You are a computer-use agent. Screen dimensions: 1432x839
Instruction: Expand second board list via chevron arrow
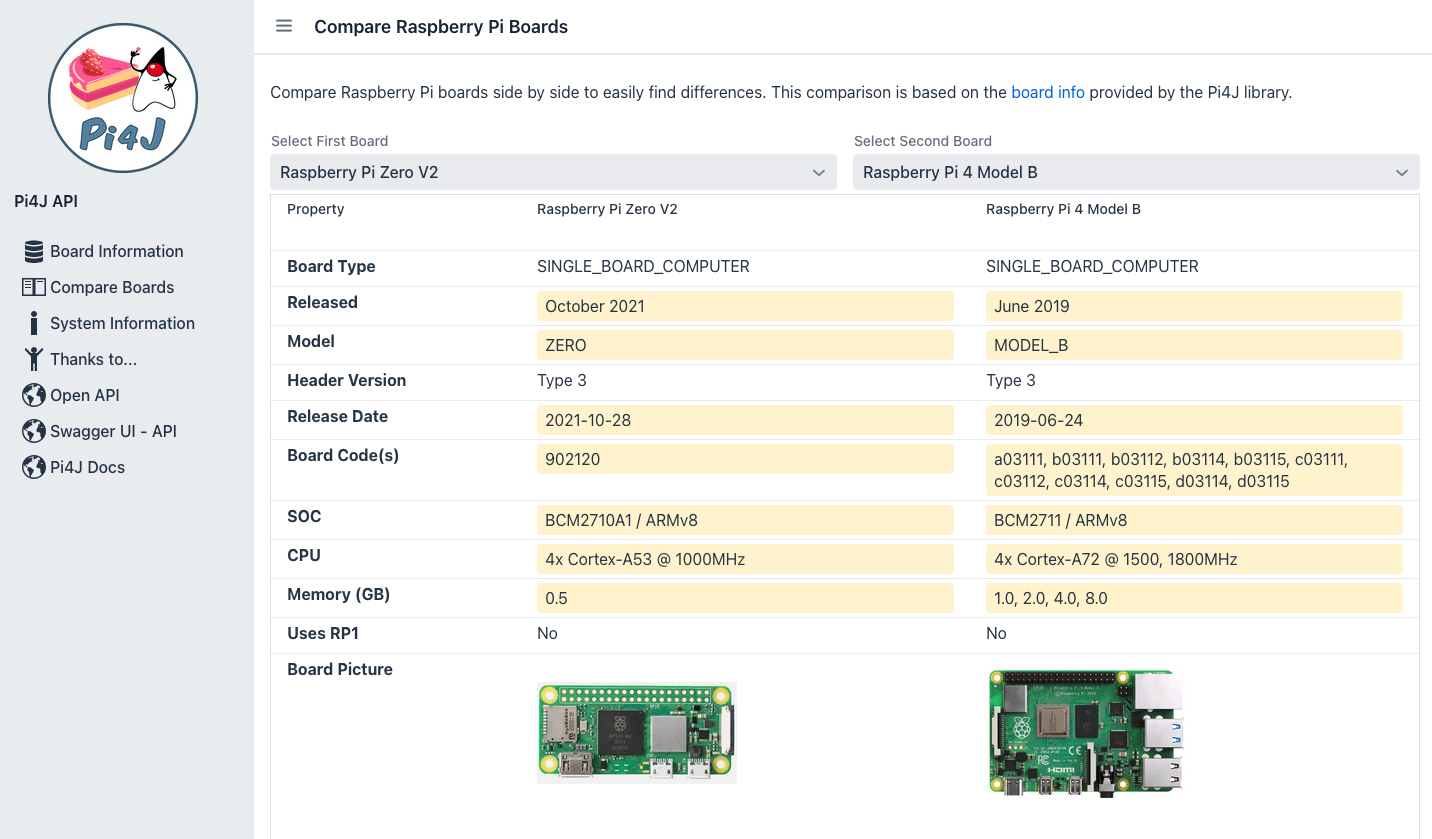pos(1401,173)
